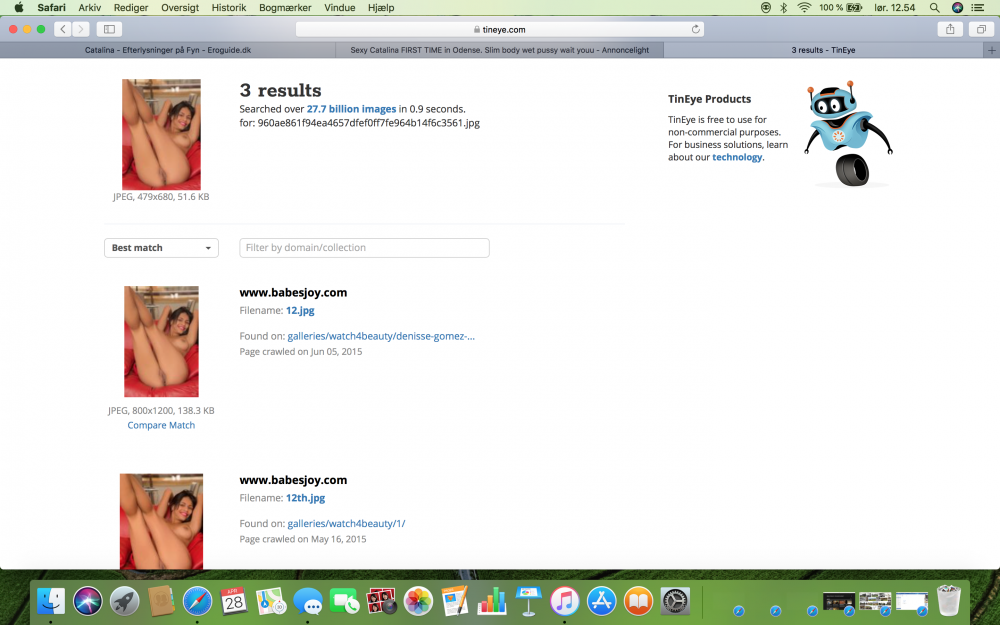Open the Hjælp menu
This screenshot has height=625, width=1000.
[381, 8]
